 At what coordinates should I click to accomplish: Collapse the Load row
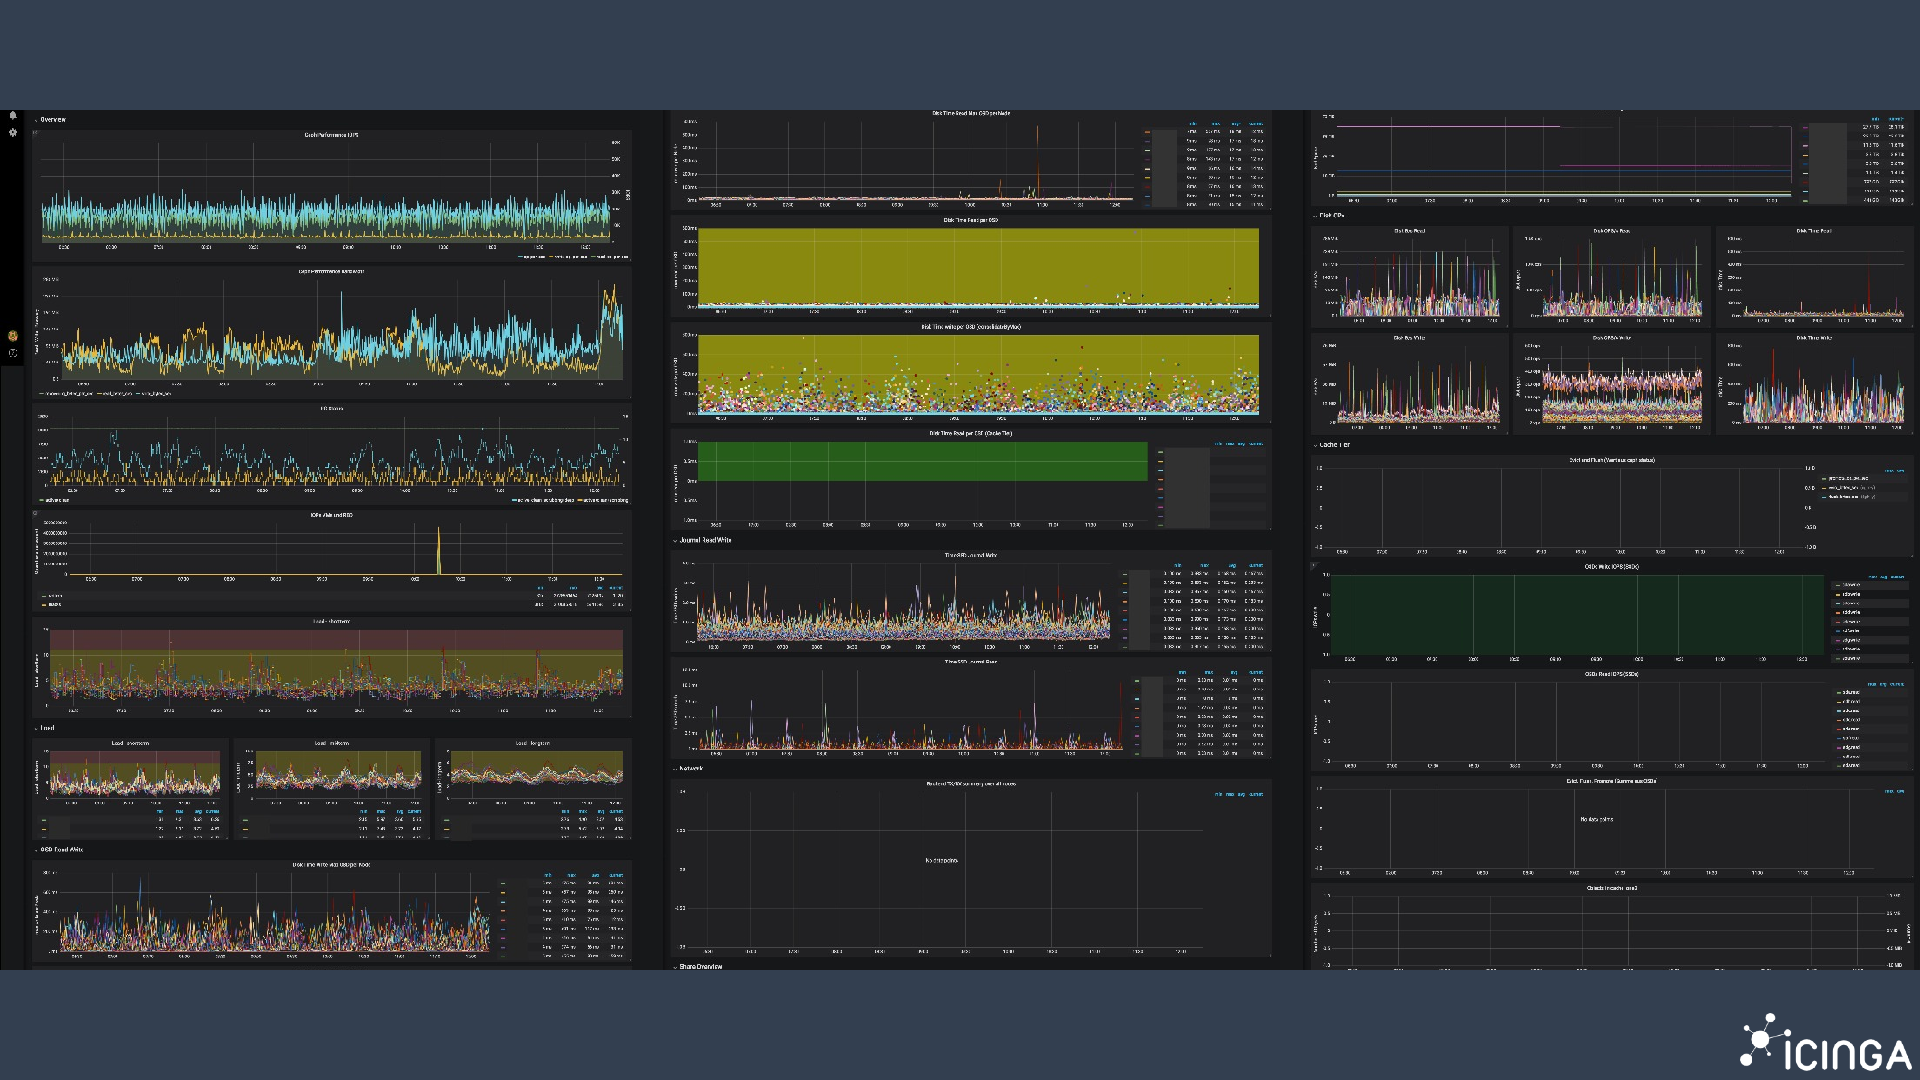pyautogui.click(x=45, y=728)
